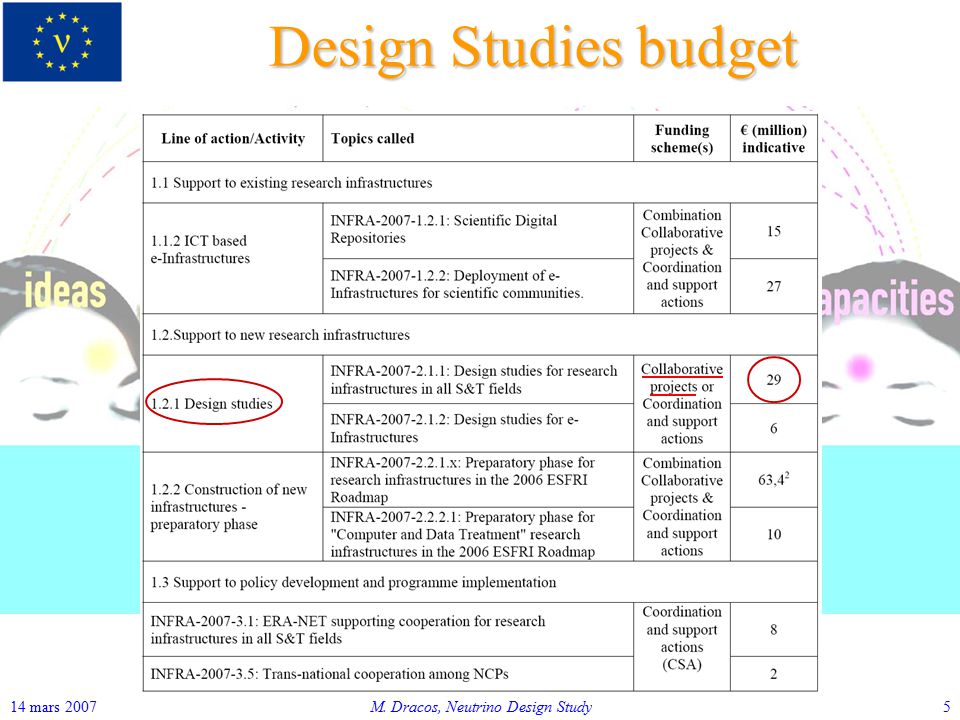This screenshot has height=720, width=960.
Task: Click the budget value '29'
Action: [x=774, y=380]
